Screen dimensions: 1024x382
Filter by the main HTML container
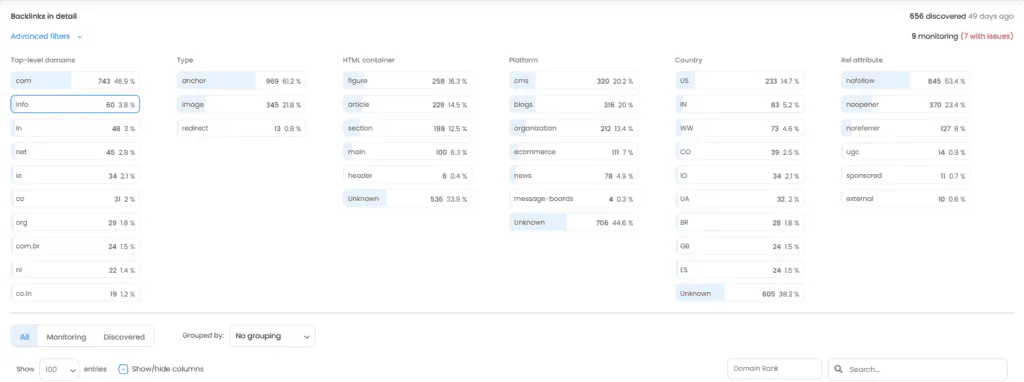(407, 152)
